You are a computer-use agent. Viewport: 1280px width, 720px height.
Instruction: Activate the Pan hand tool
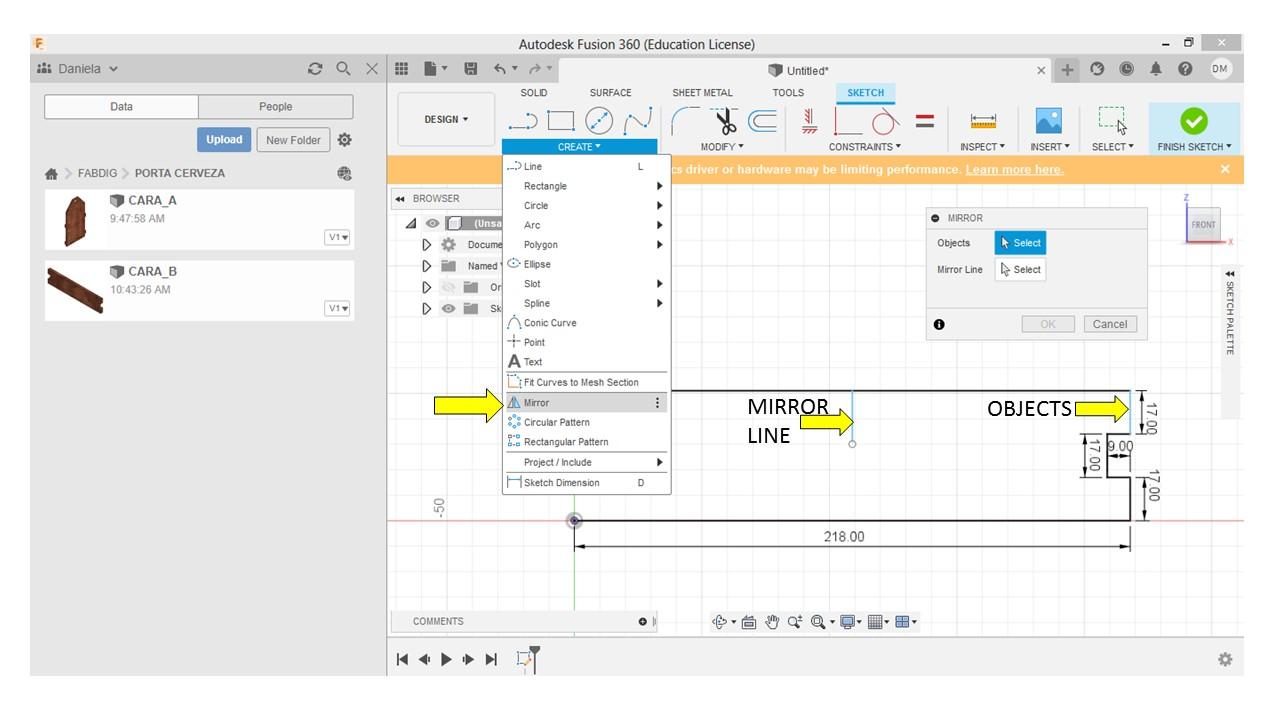tap(772, 622)
